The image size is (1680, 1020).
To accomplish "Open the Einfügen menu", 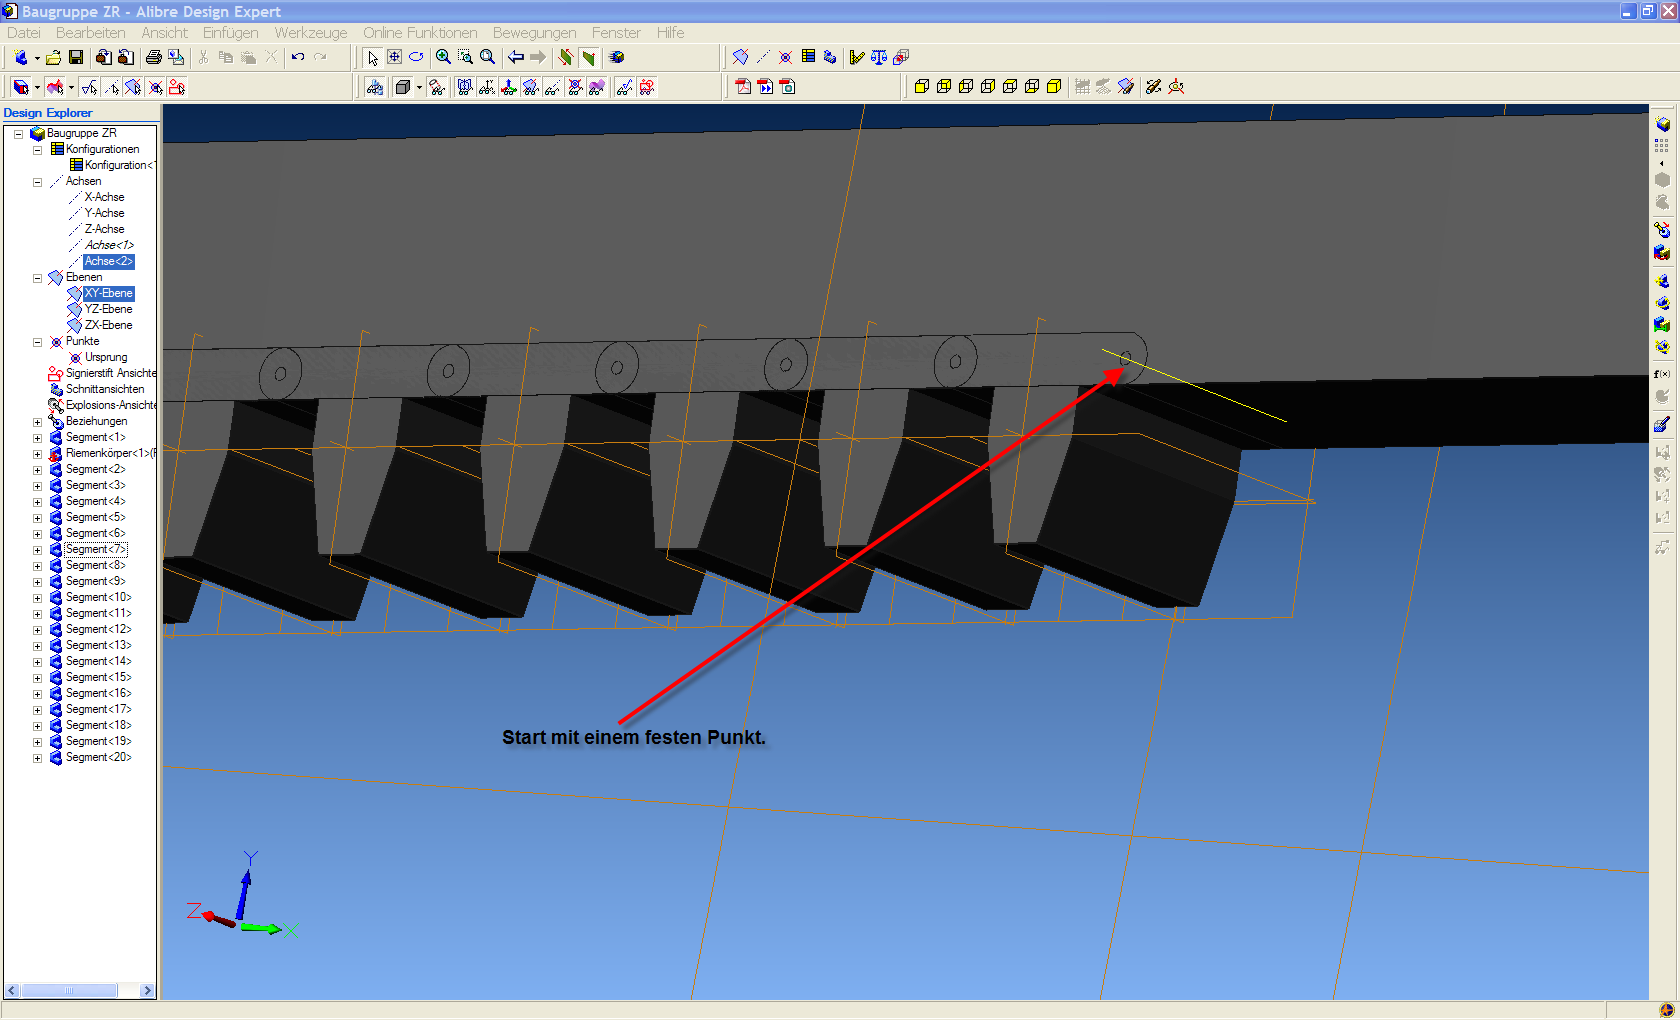I will (231, 33).
